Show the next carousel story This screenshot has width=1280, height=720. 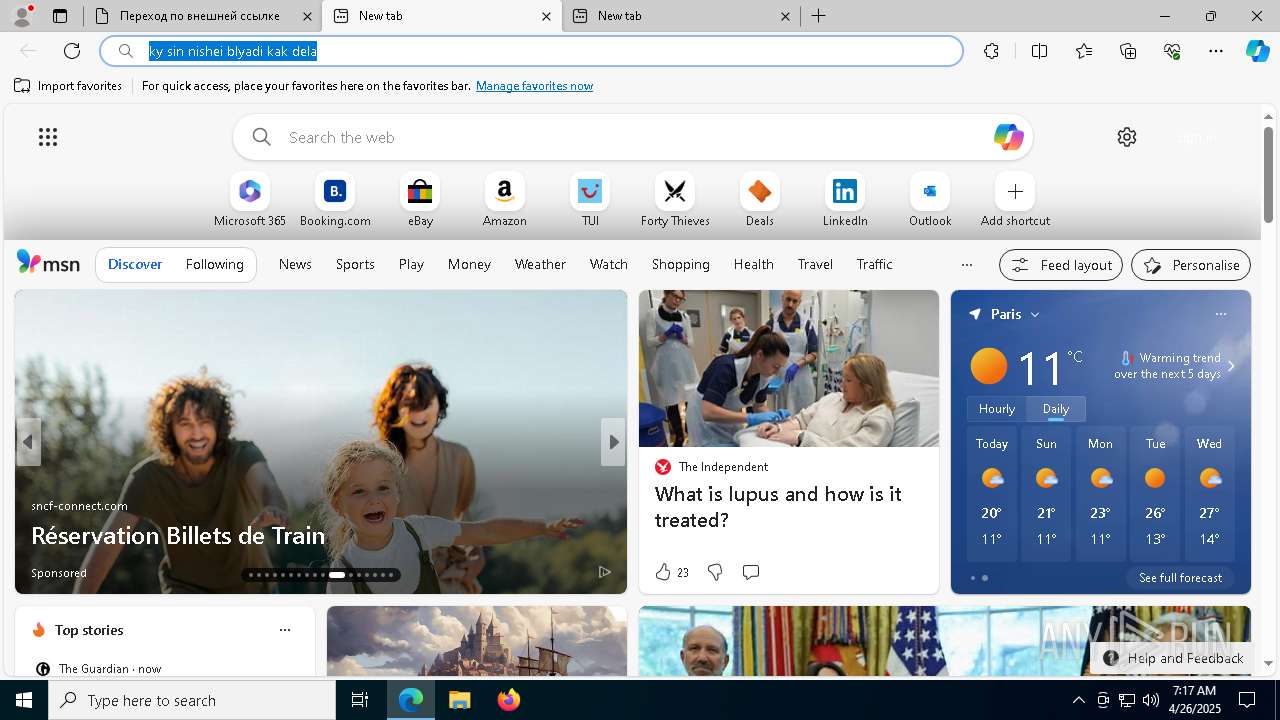click(613, 442)
